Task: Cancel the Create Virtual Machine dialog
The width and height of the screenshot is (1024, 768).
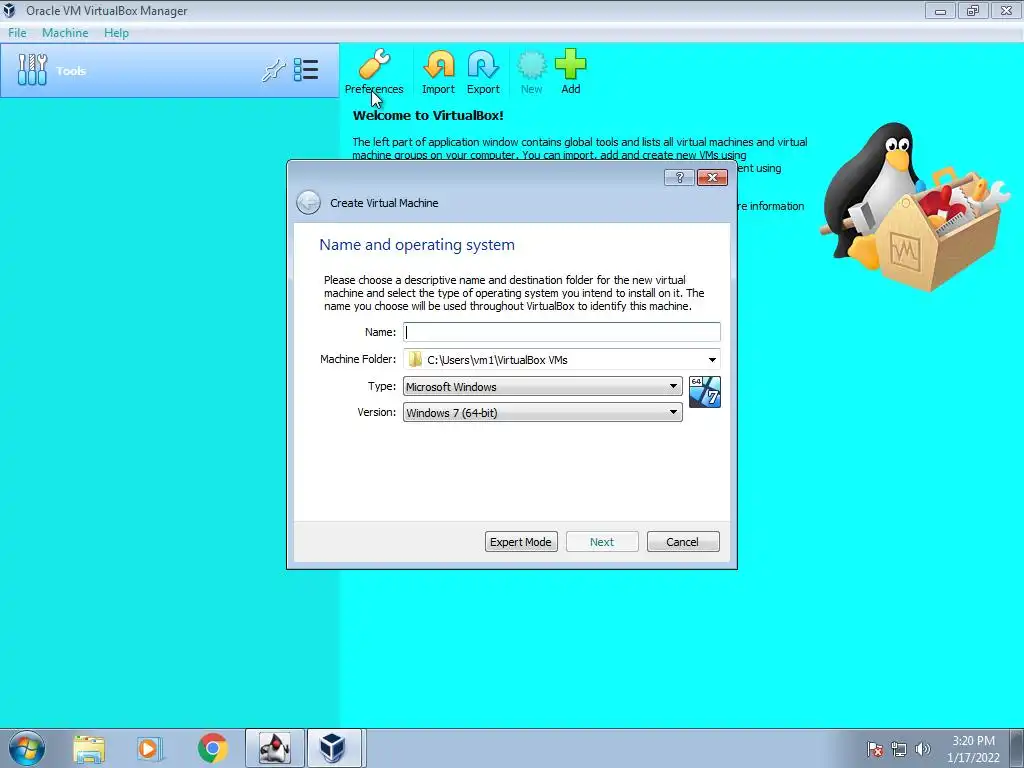Action: click(683, 542)
